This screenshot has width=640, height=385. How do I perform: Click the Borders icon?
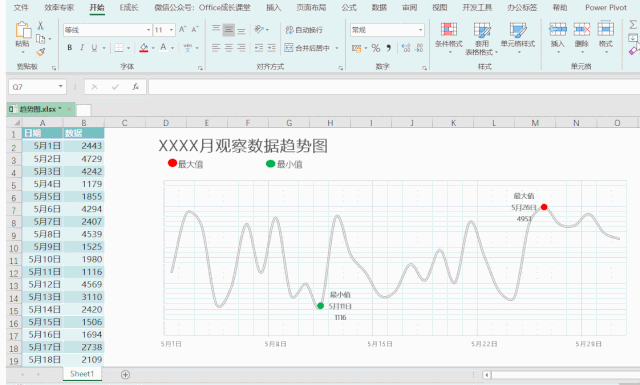tap(119, 48)
